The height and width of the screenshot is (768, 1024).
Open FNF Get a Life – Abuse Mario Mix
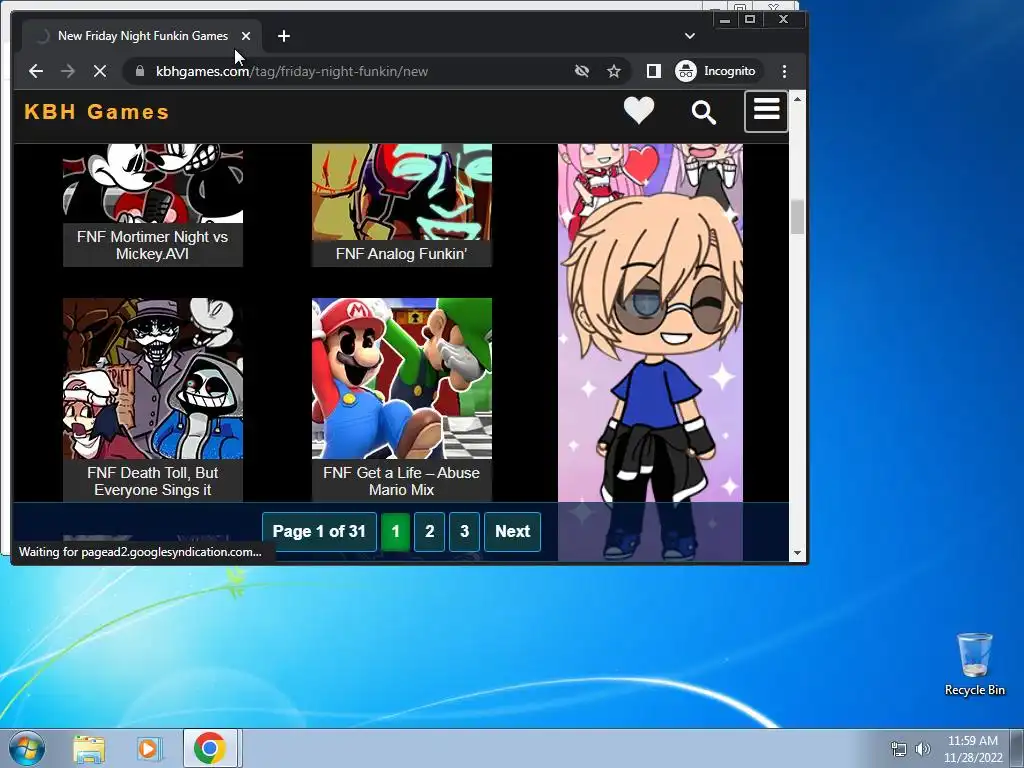(x=402, y=481)
